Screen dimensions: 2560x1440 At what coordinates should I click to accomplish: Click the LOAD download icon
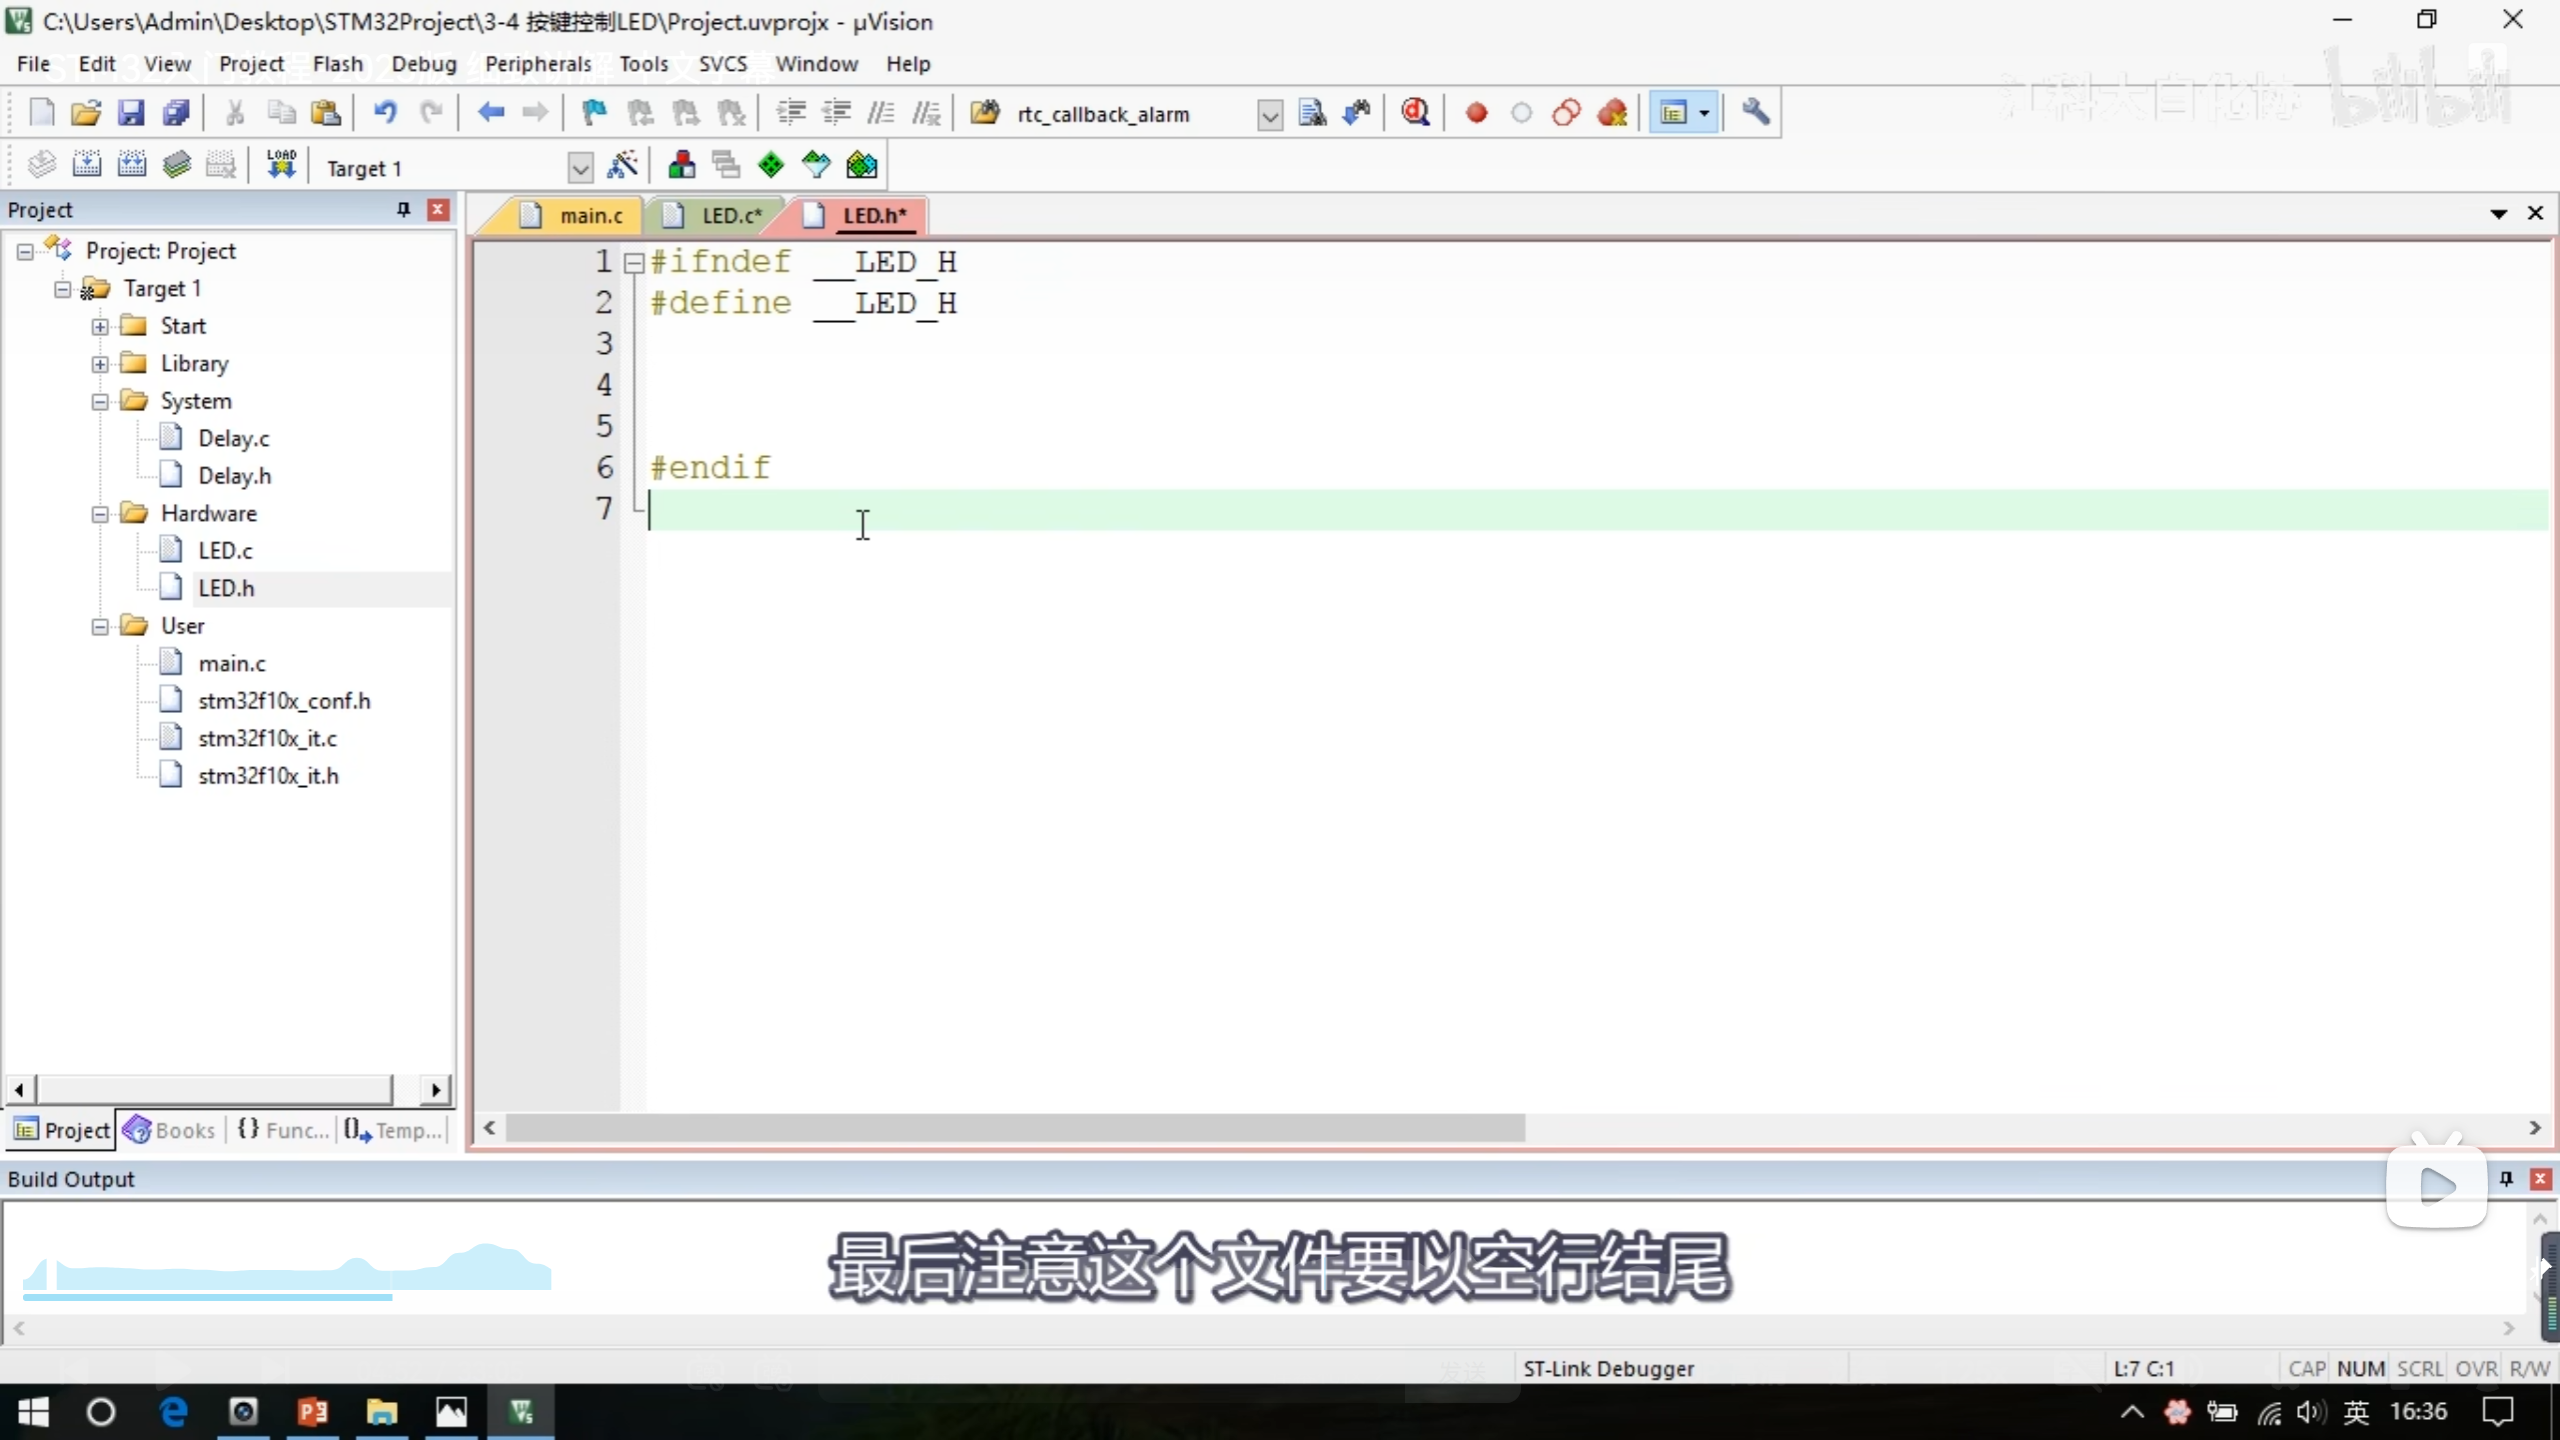pos(281,166)
